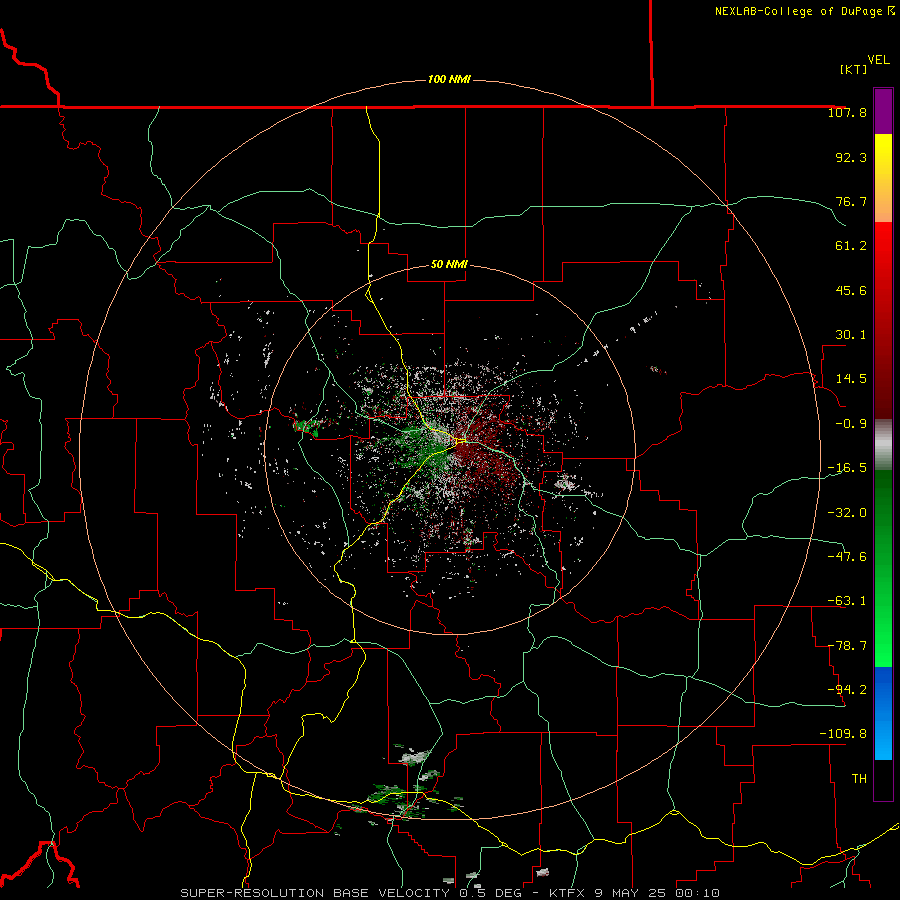Click the 50 NMI range ring label
The height and width of the screenshot is (900, 900).
(x=449, y=265)
